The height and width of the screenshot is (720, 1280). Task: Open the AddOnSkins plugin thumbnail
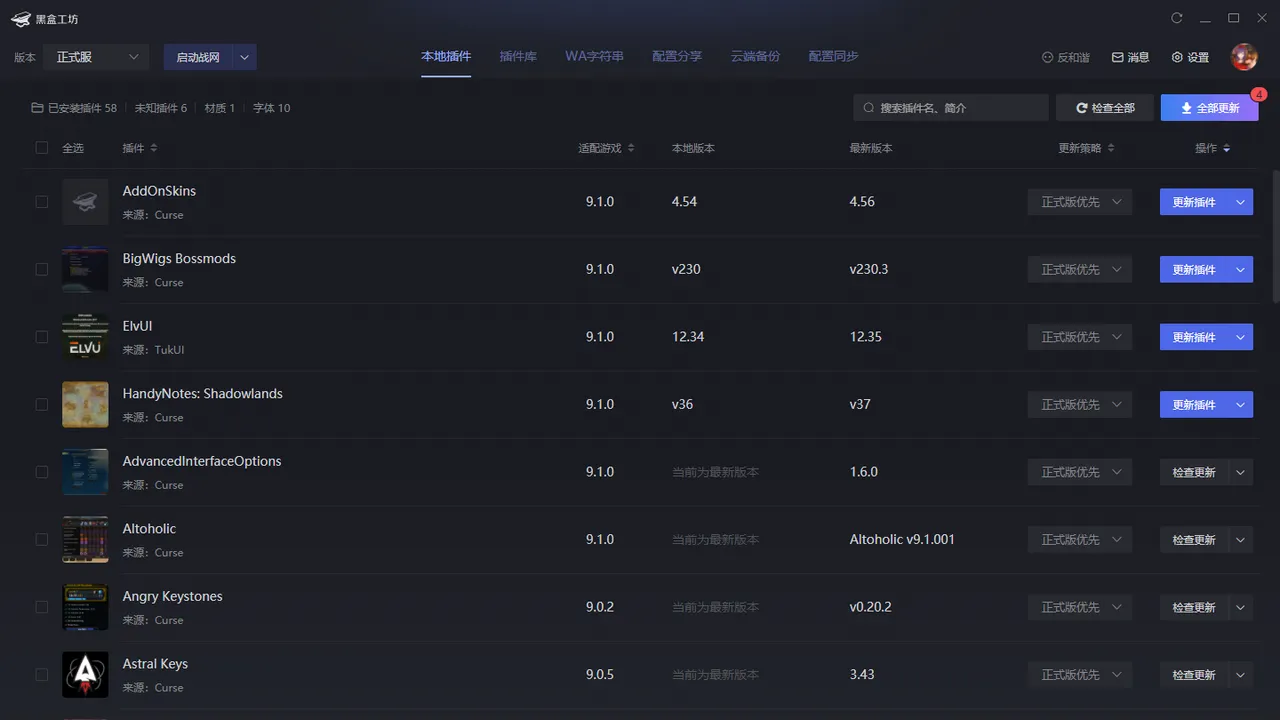[85, 202]
